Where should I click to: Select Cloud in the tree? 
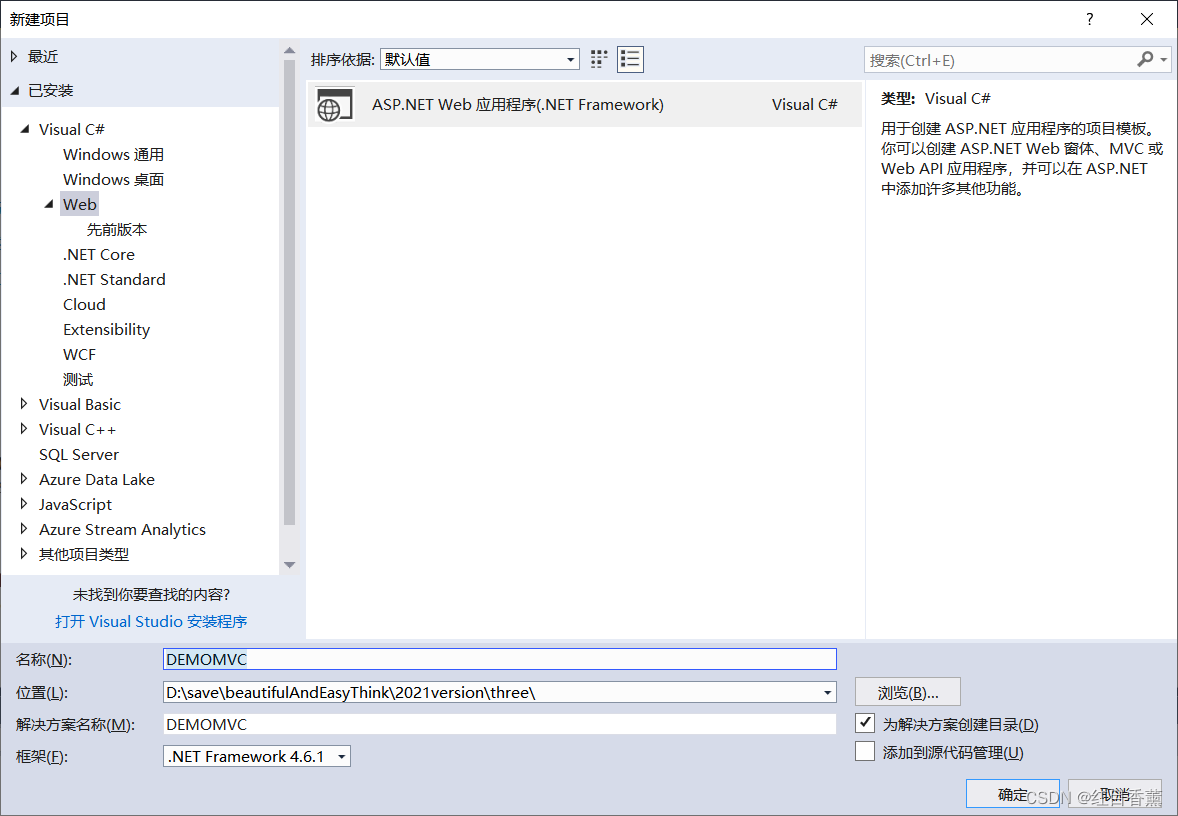click(84, 304)
